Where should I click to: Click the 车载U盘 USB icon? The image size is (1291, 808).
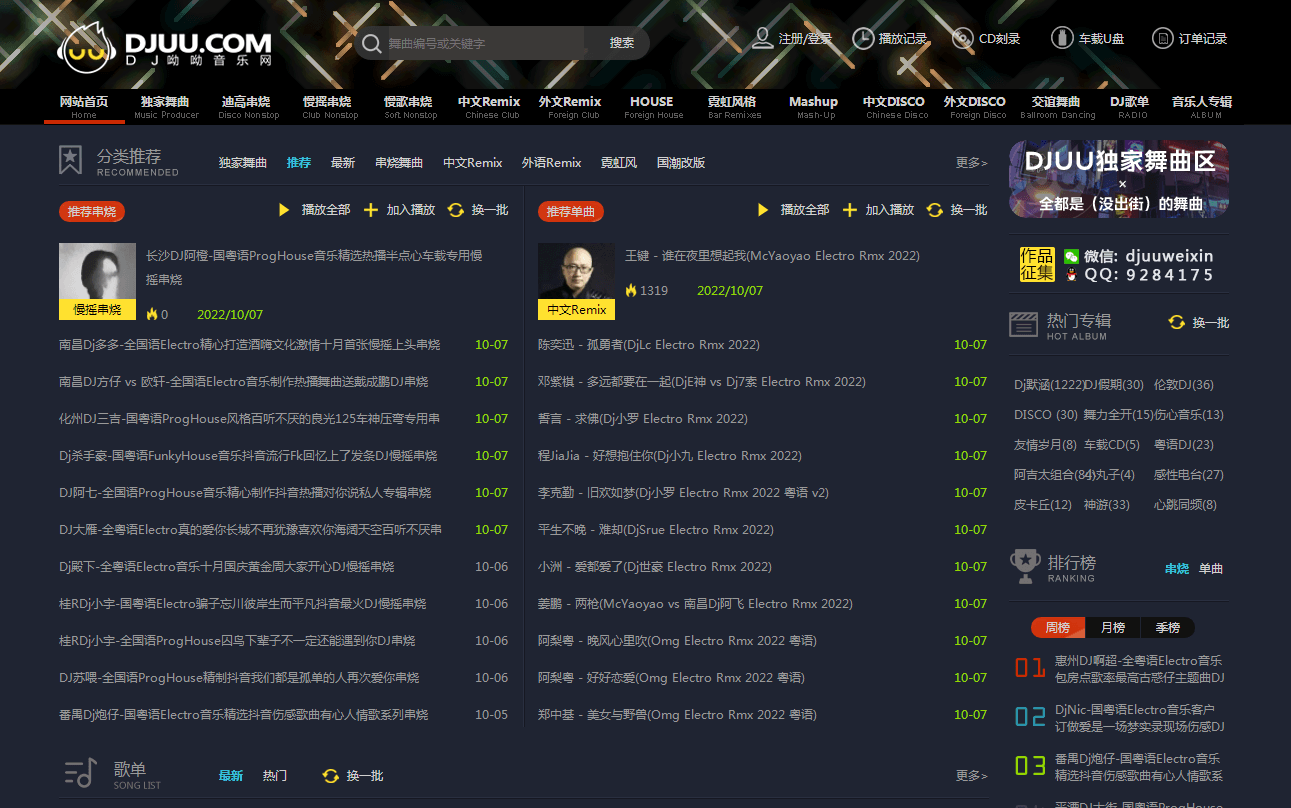[1062, 38]
